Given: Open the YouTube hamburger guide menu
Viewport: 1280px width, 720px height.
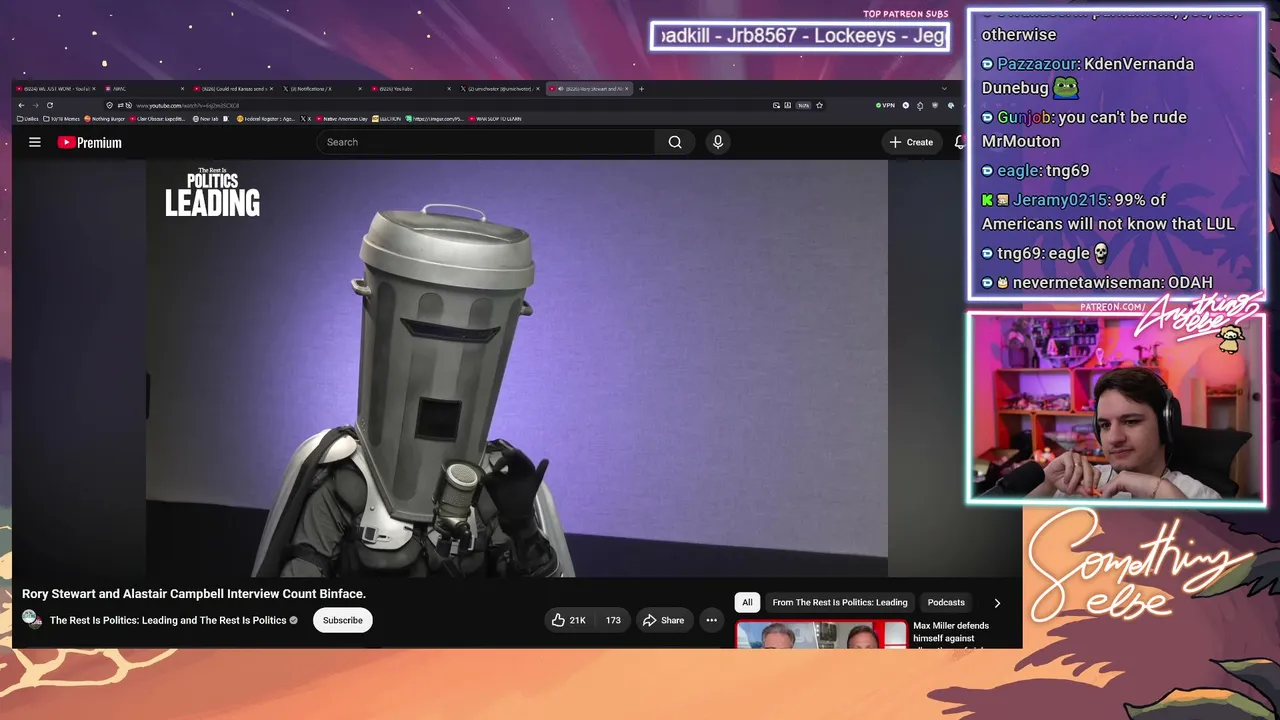Looking at the screenshot, I should [34, 142].
